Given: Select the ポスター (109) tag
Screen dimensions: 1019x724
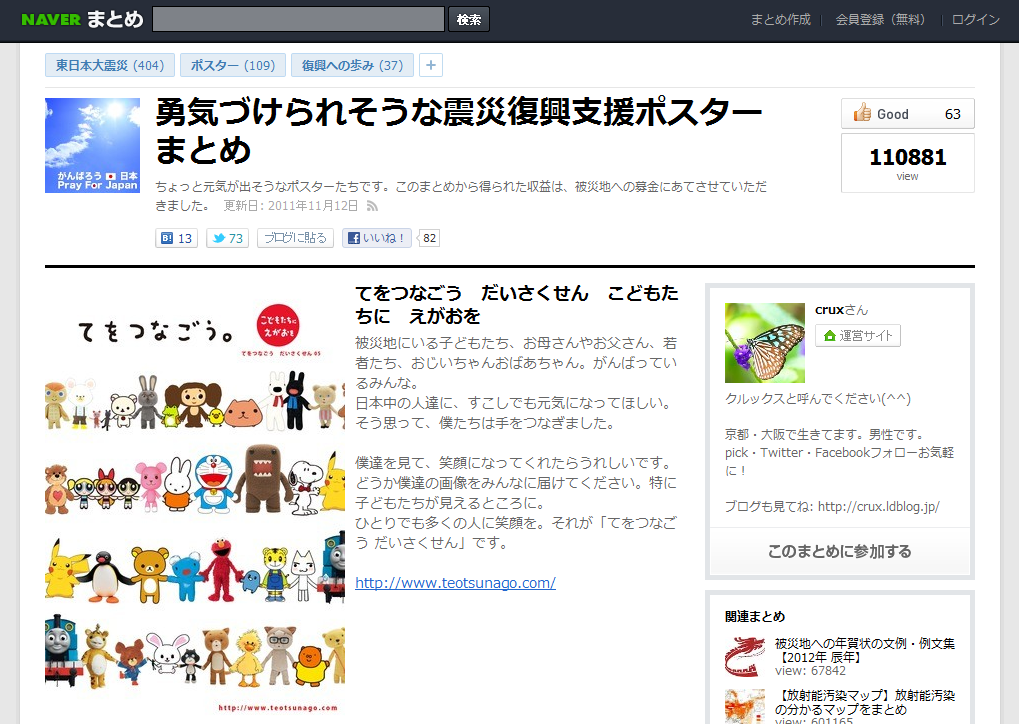Looking at the screenshot, I should 233,65.
